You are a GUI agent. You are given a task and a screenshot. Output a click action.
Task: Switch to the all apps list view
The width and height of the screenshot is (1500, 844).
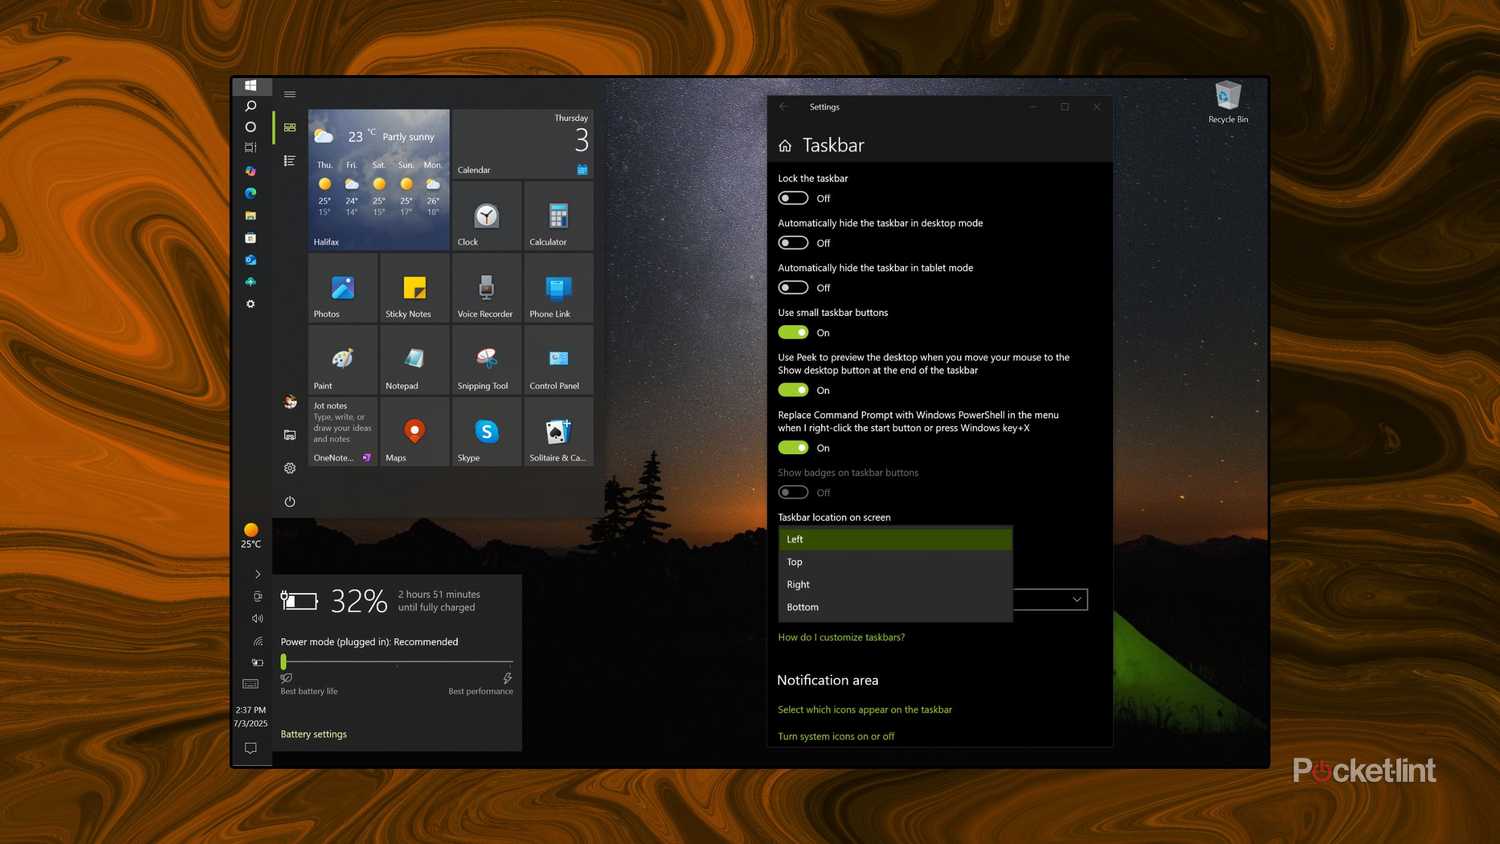click(x=289, y=160)
